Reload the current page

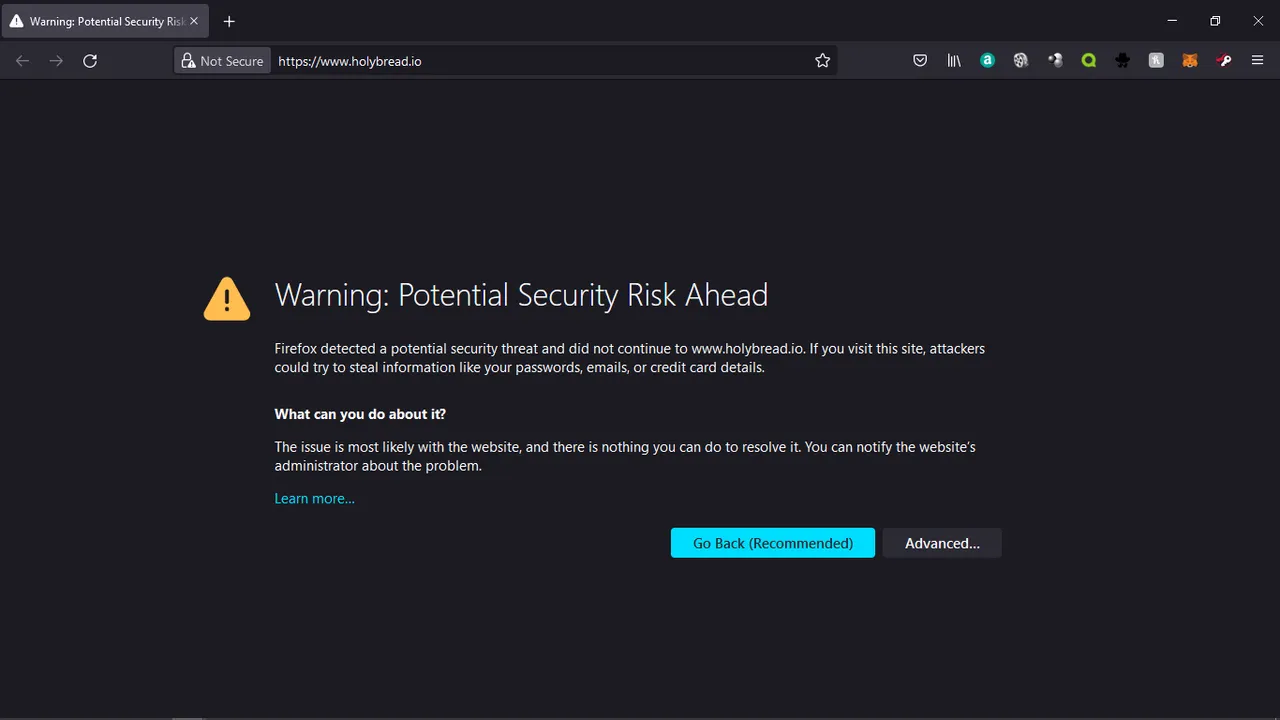pyautogui.click(x=90, y=61)
